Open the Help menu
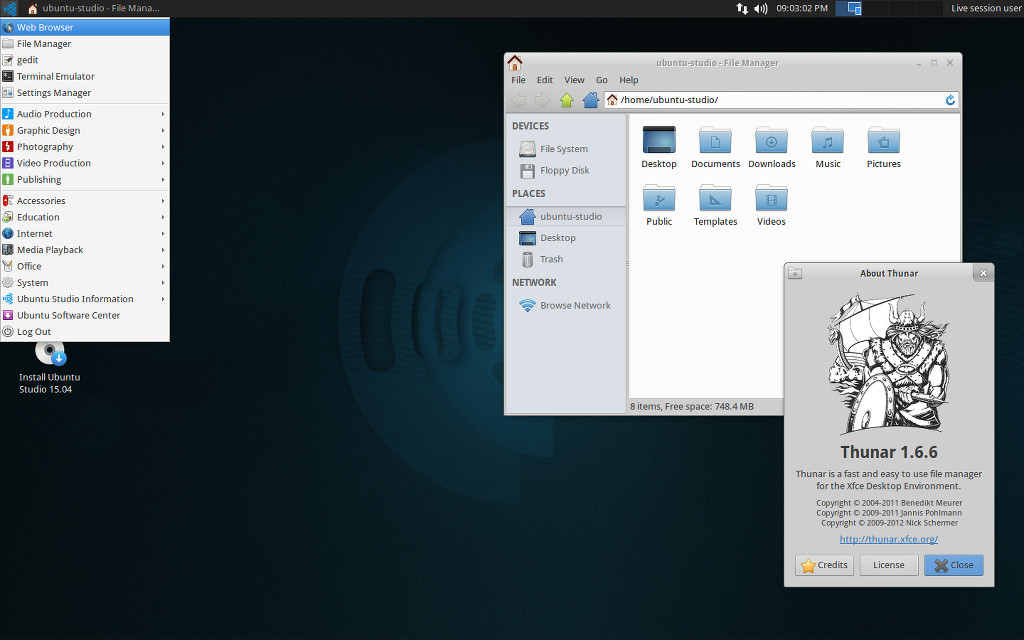The image size is (1024, 640). (x=628, y=80)
